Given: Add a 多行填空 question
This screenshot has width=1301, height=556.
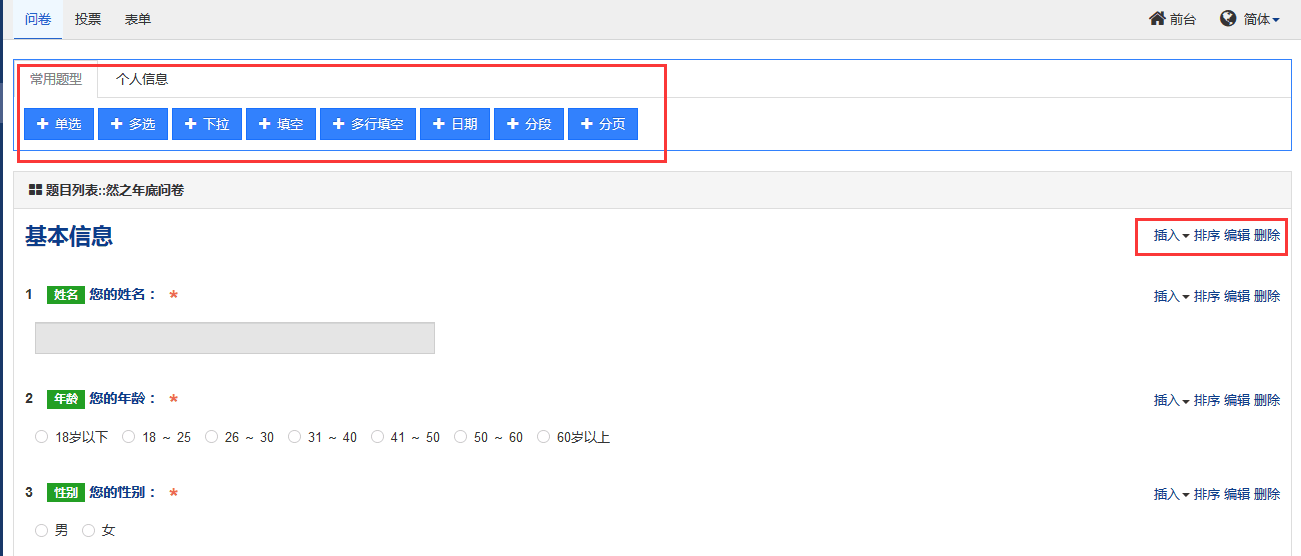Looking at the screenshot, I should click(368, 124).
